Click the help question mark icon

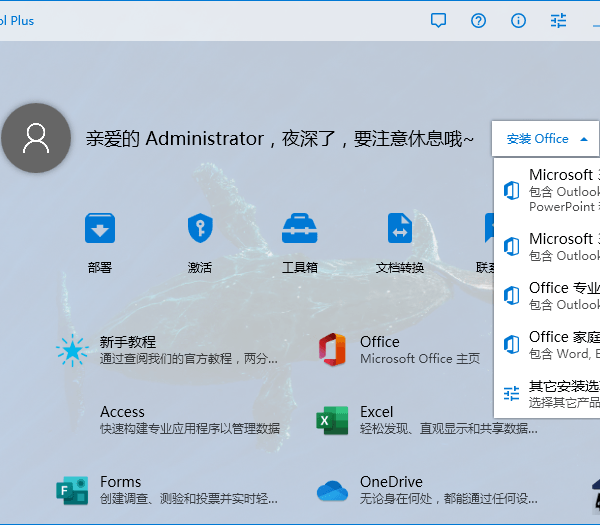point(478,20)
